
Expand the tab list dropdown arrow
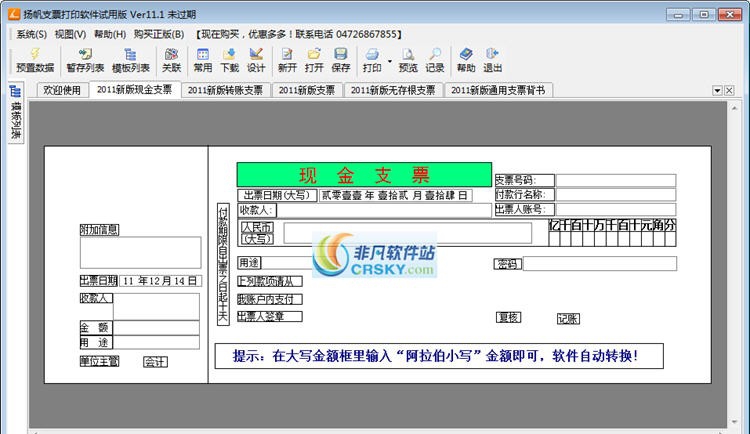(717, 90)
